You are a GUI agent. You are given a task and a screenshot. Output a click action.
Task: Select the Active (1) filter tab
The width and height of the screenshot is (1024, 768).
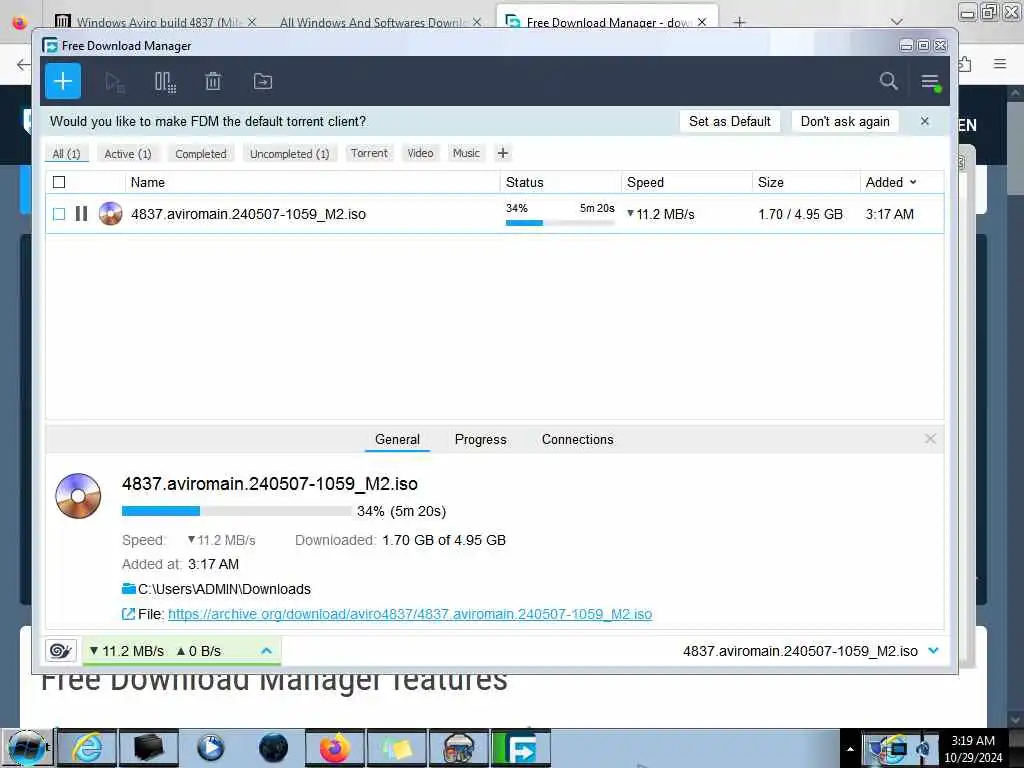click(x=128, y=153)
